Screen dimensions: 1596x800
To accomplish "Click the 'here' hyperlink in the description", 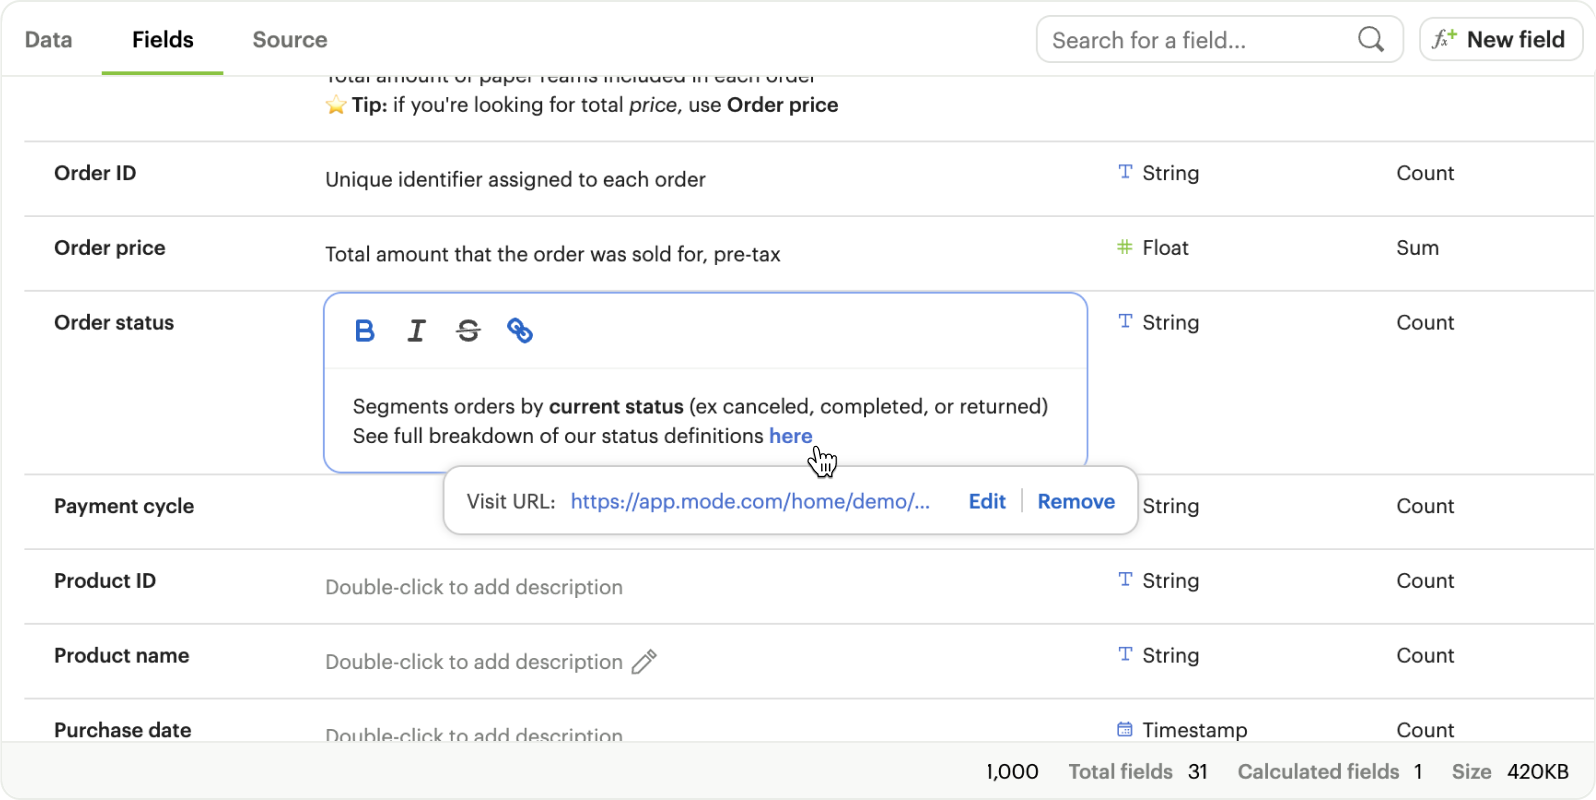I will click(x=790, y=436).
